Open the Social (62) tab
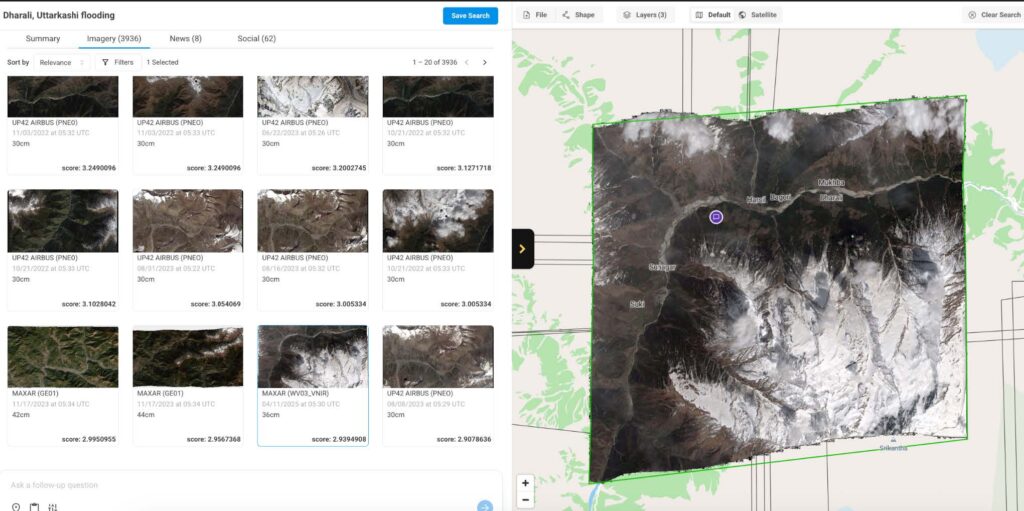Viewport: 1024px width, 511px height. coord(256,39)
